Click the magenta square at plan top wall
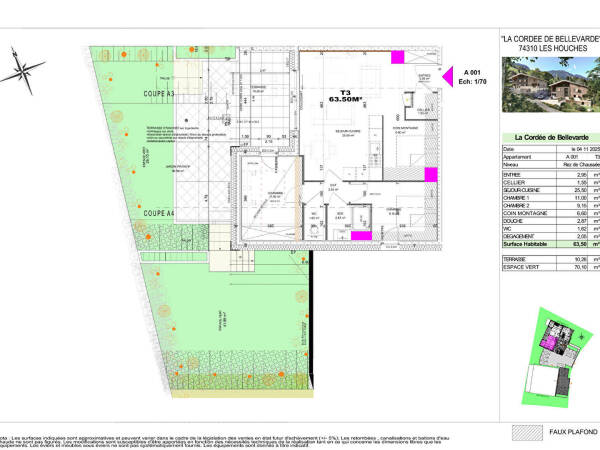 click(397, 57)
